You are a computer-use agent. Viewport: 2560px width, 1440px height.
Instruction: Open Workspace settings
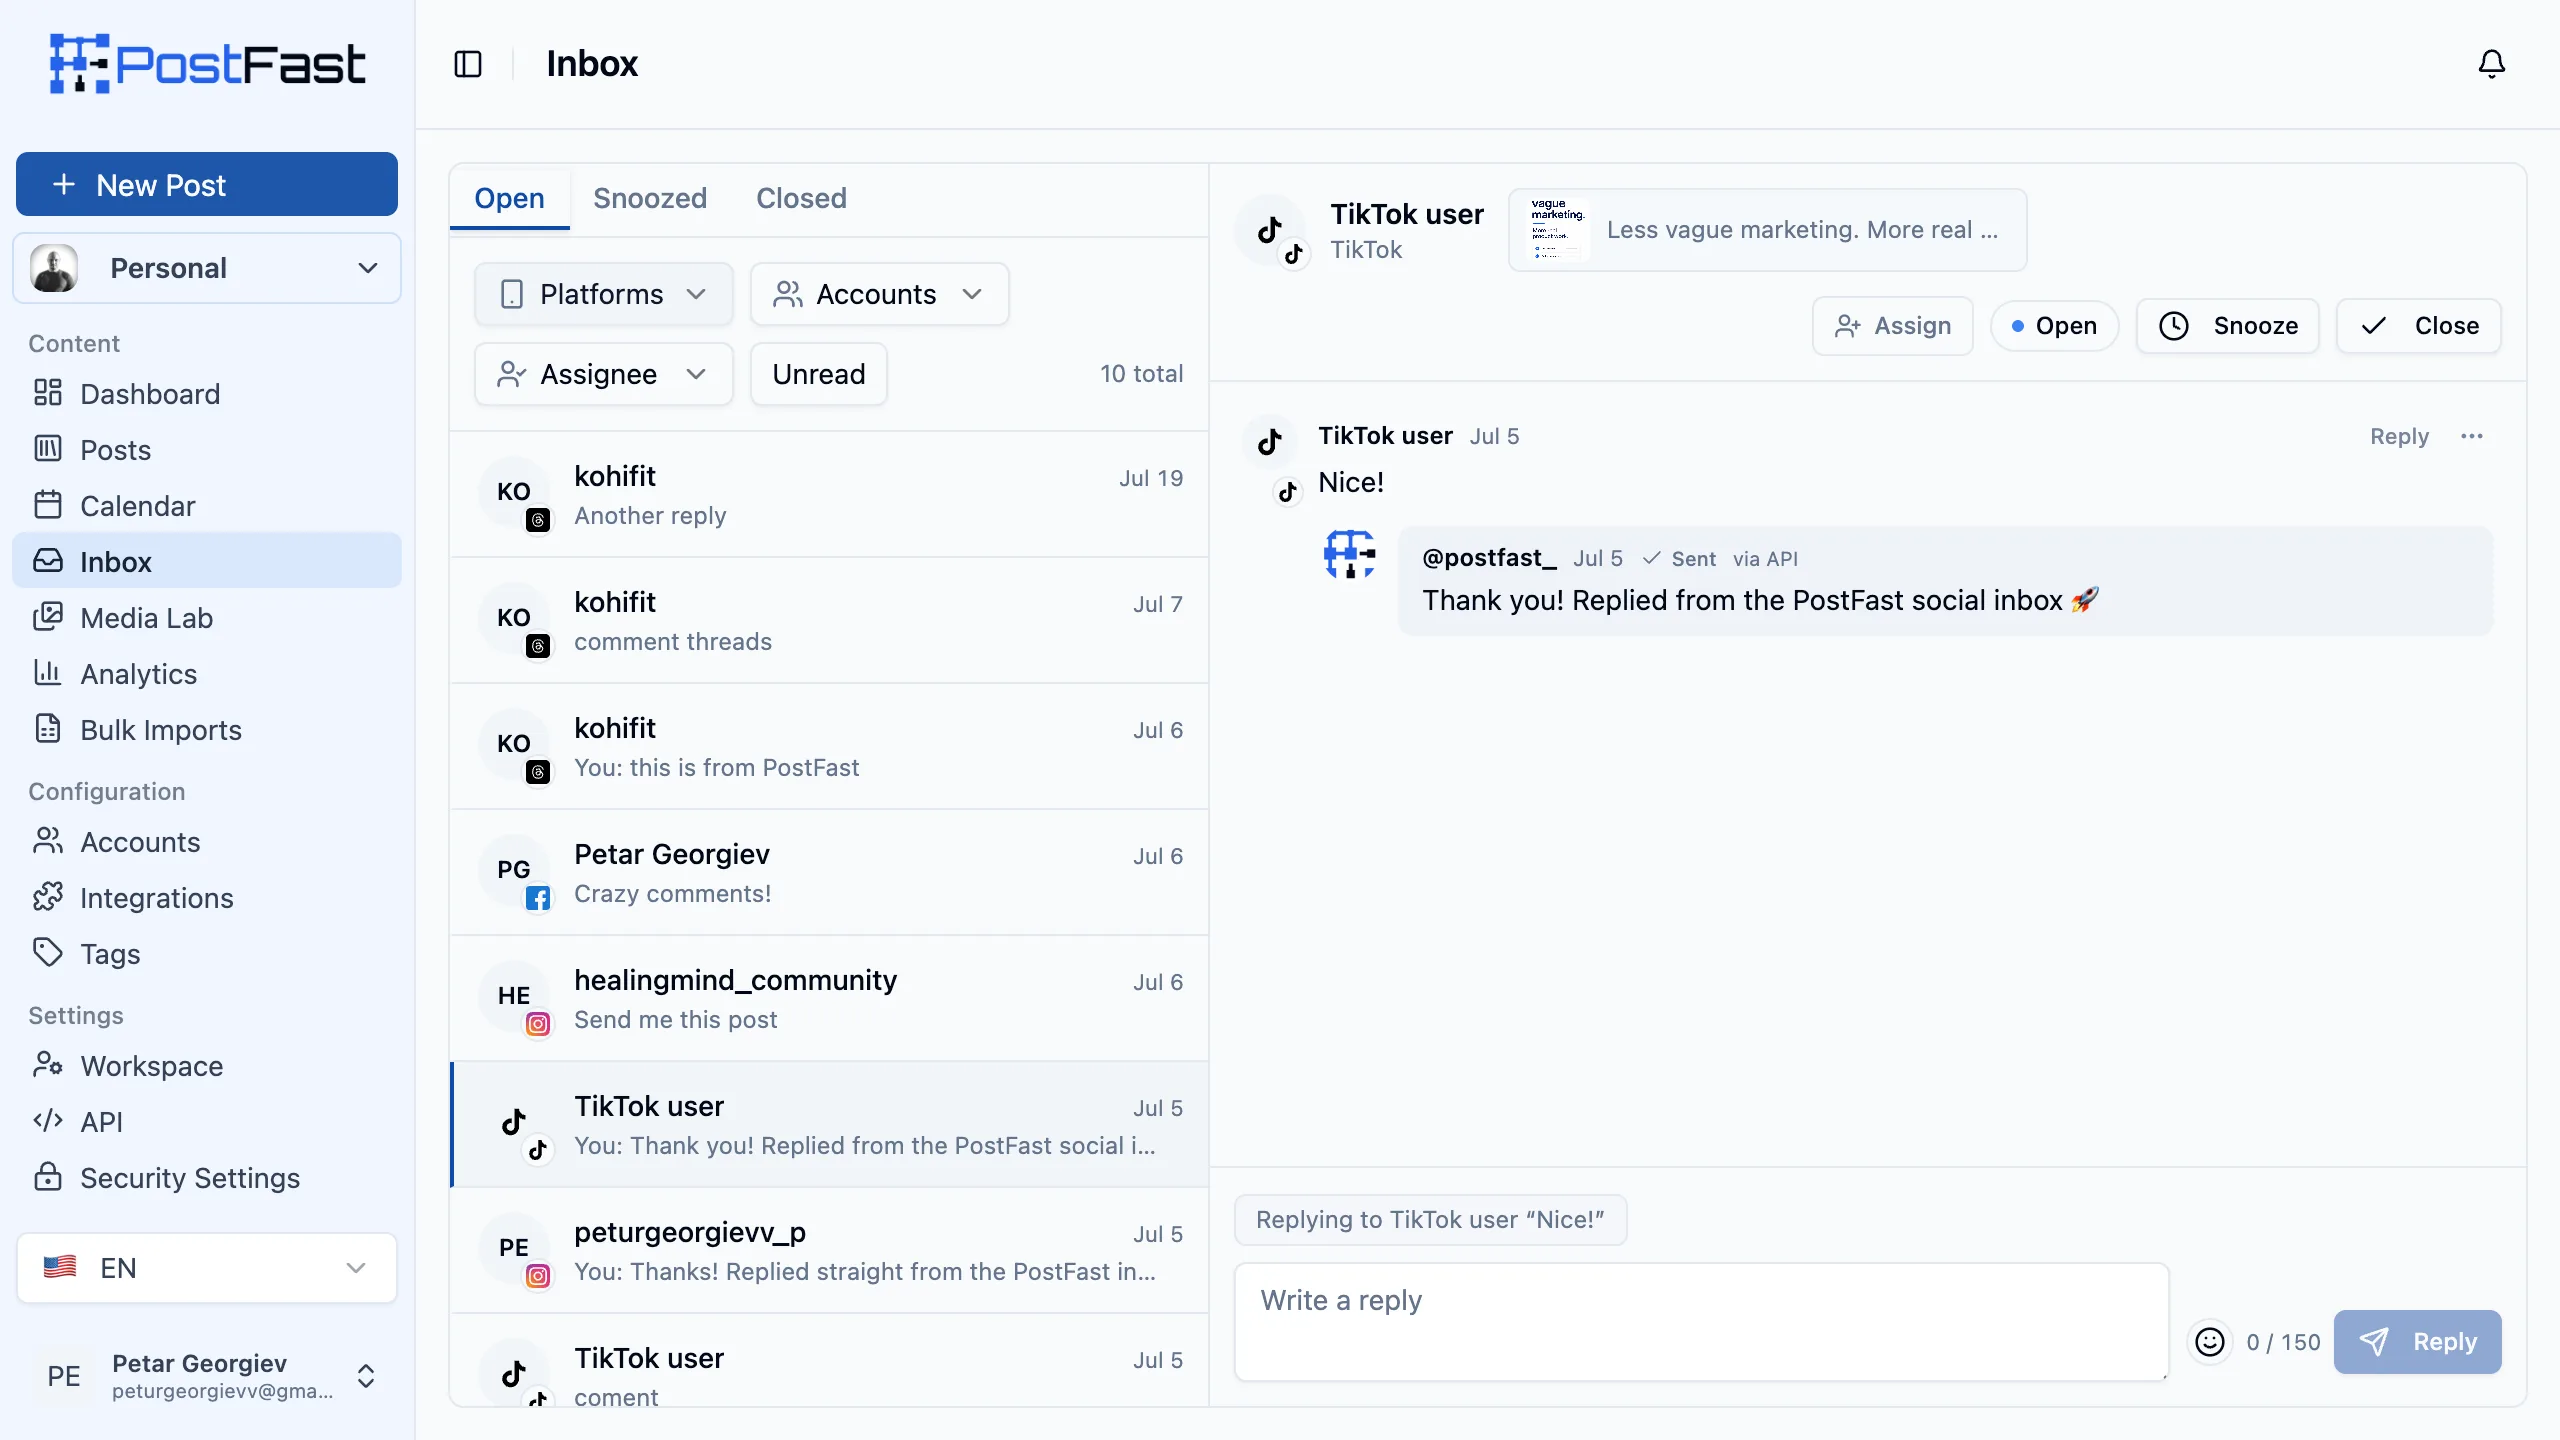click(x=207, y=1066)
